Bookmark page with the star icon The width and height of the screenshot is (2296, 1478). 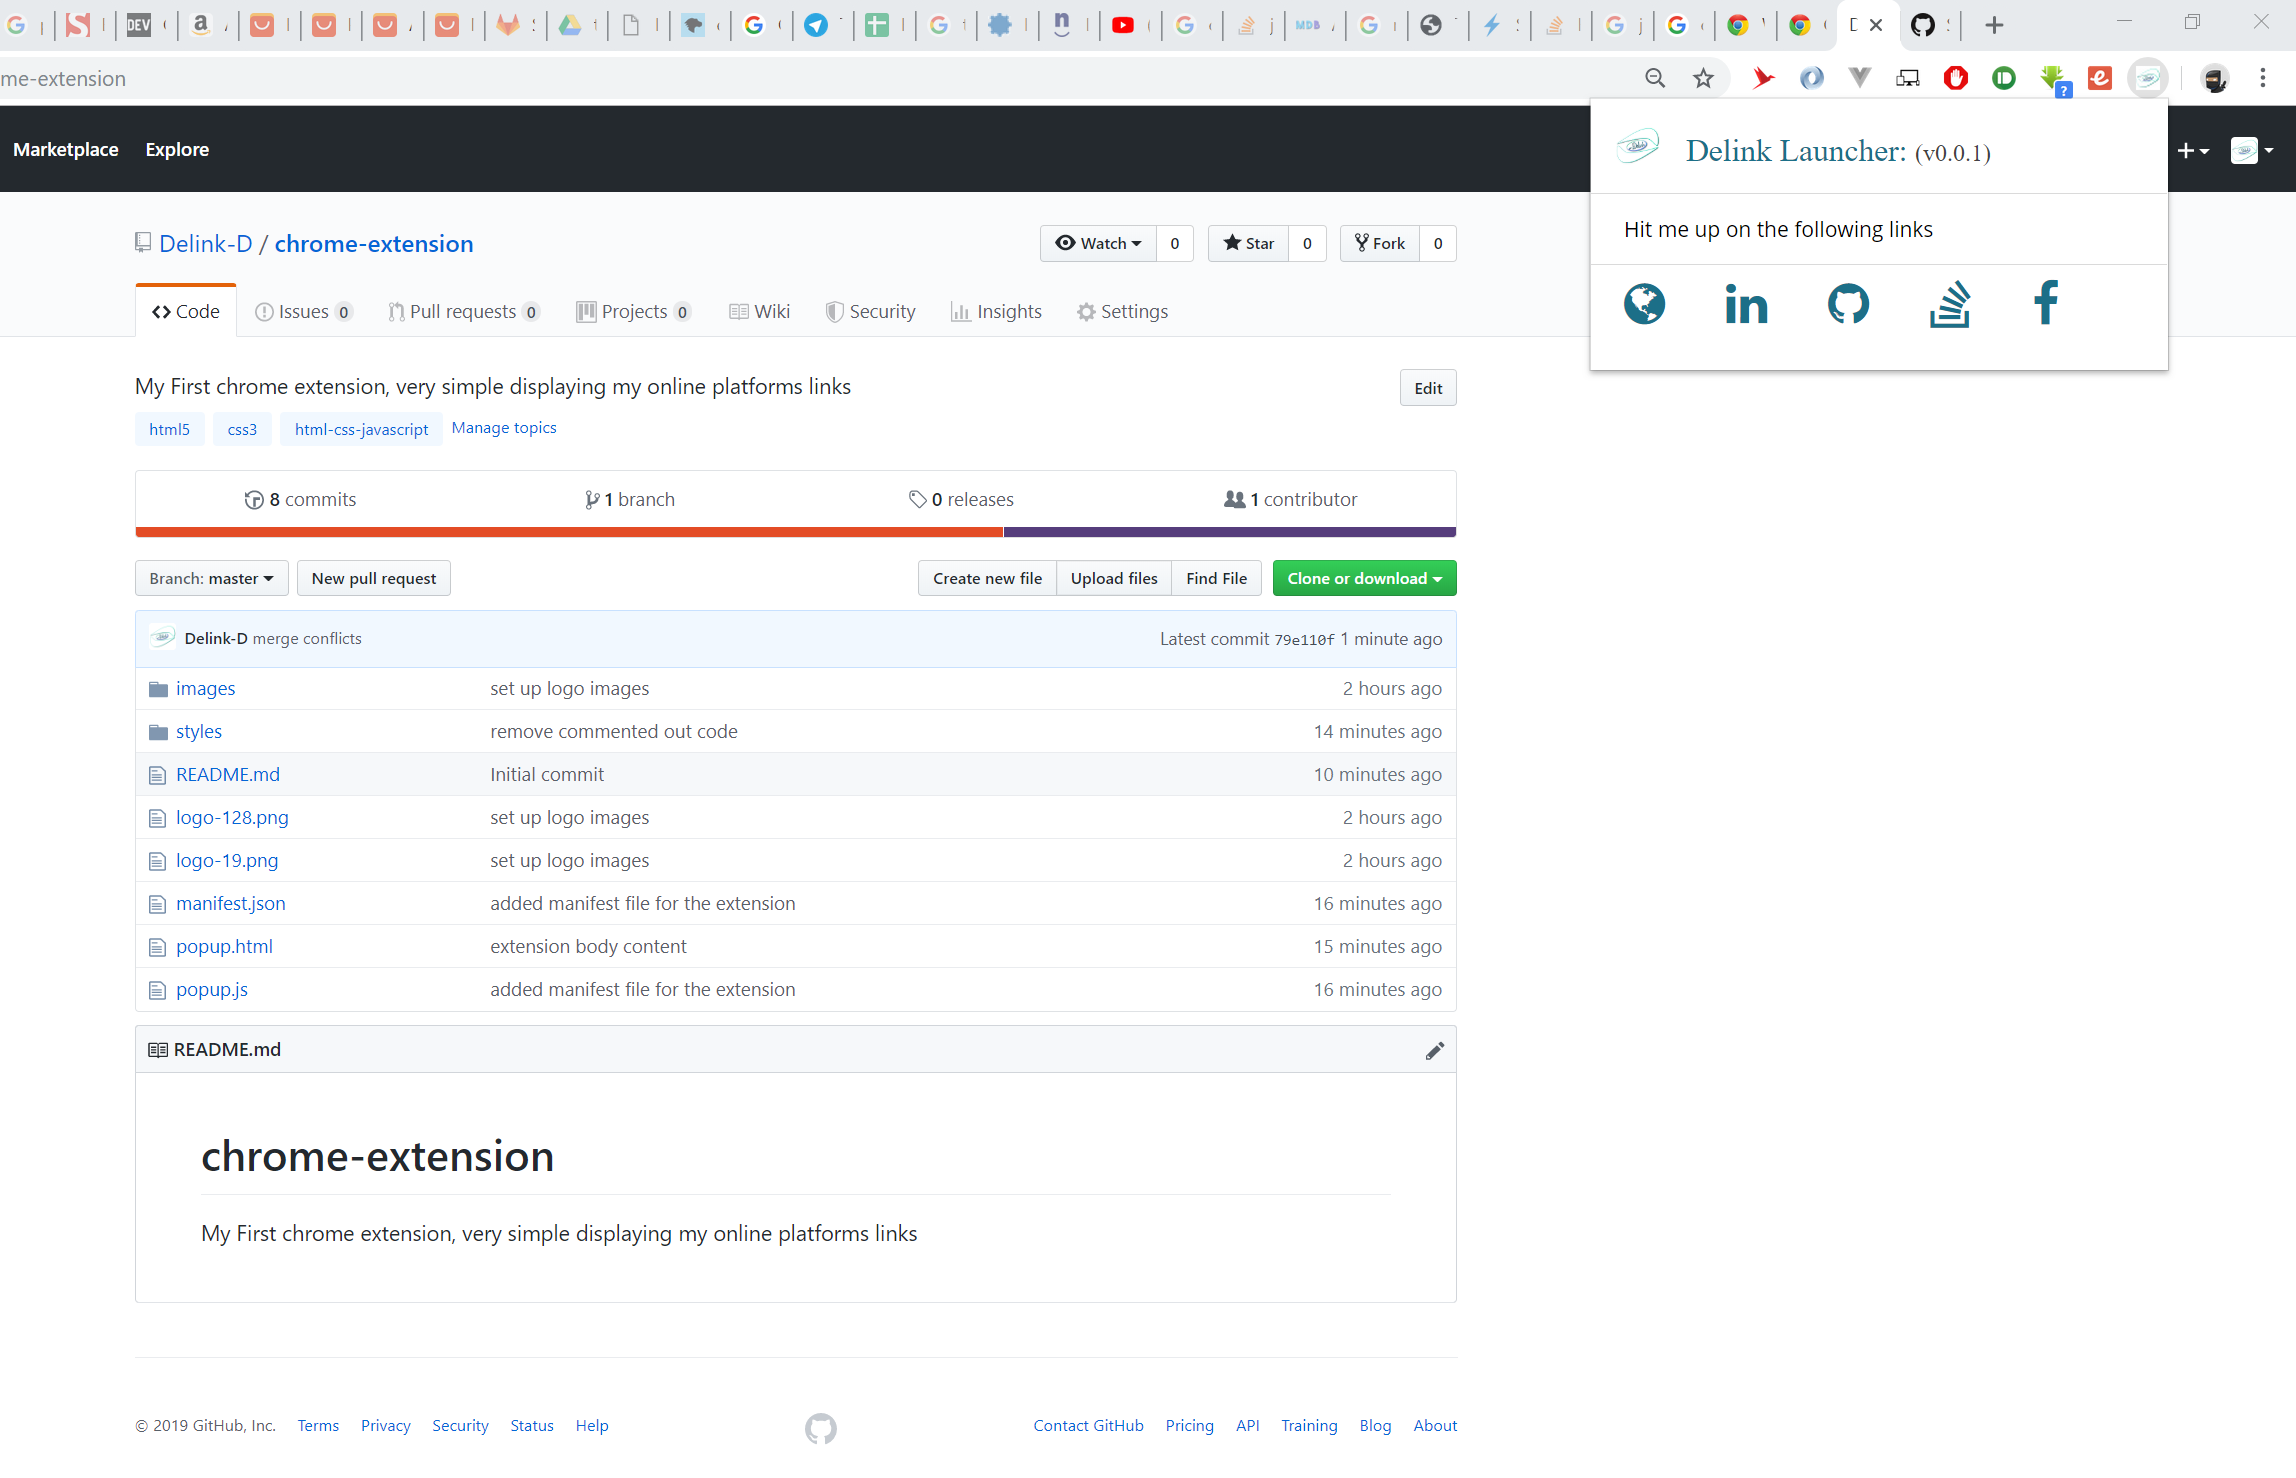tap(1703, 78)
